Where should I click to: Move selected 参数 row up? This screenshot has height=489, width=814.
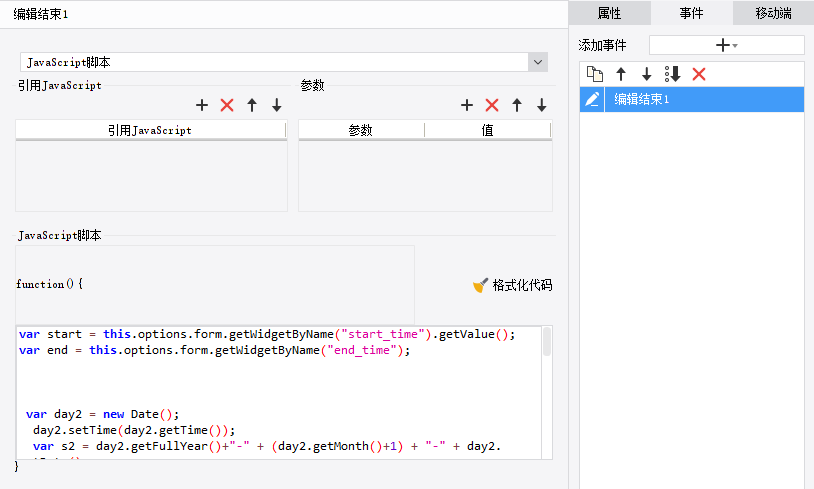point(517,105)
